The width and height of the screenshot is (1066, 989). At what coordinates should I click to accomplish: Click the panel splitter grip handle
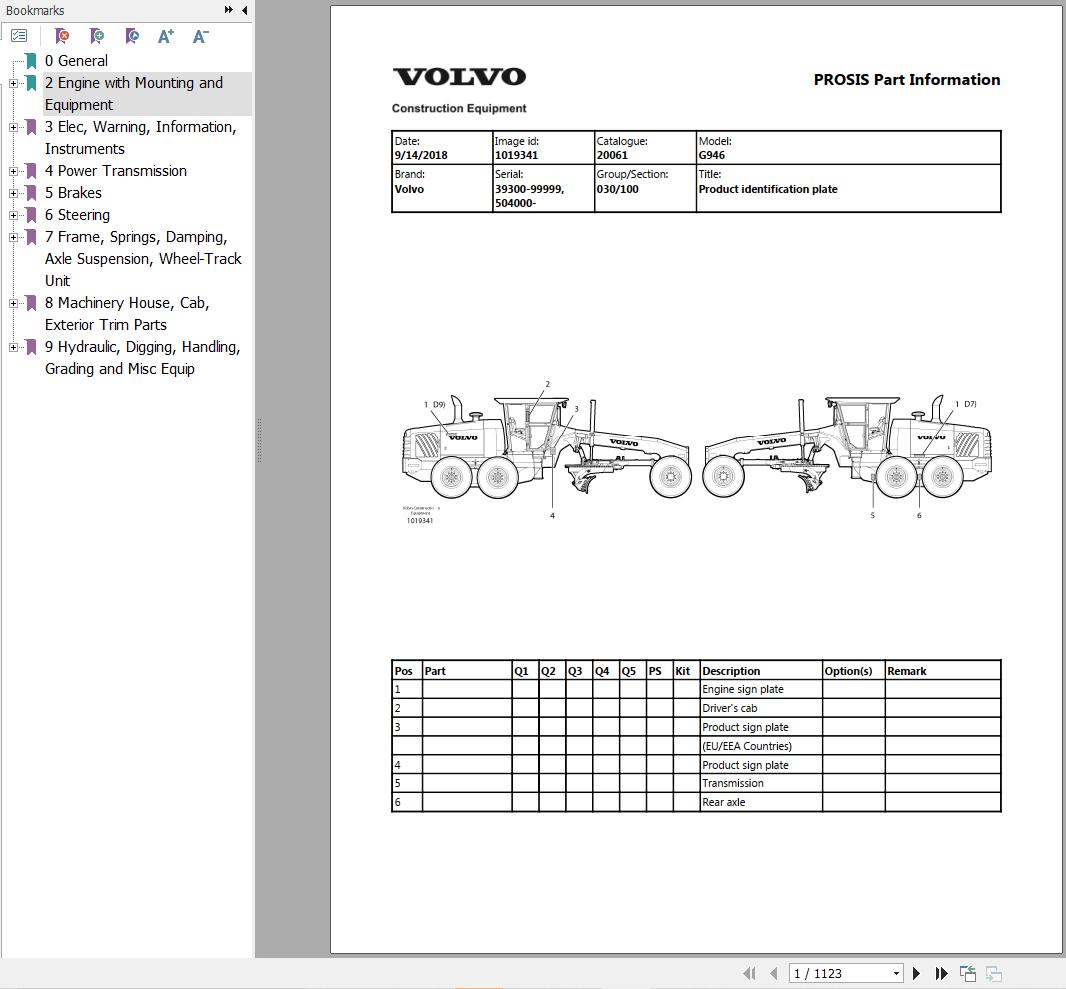click(260, 440)
